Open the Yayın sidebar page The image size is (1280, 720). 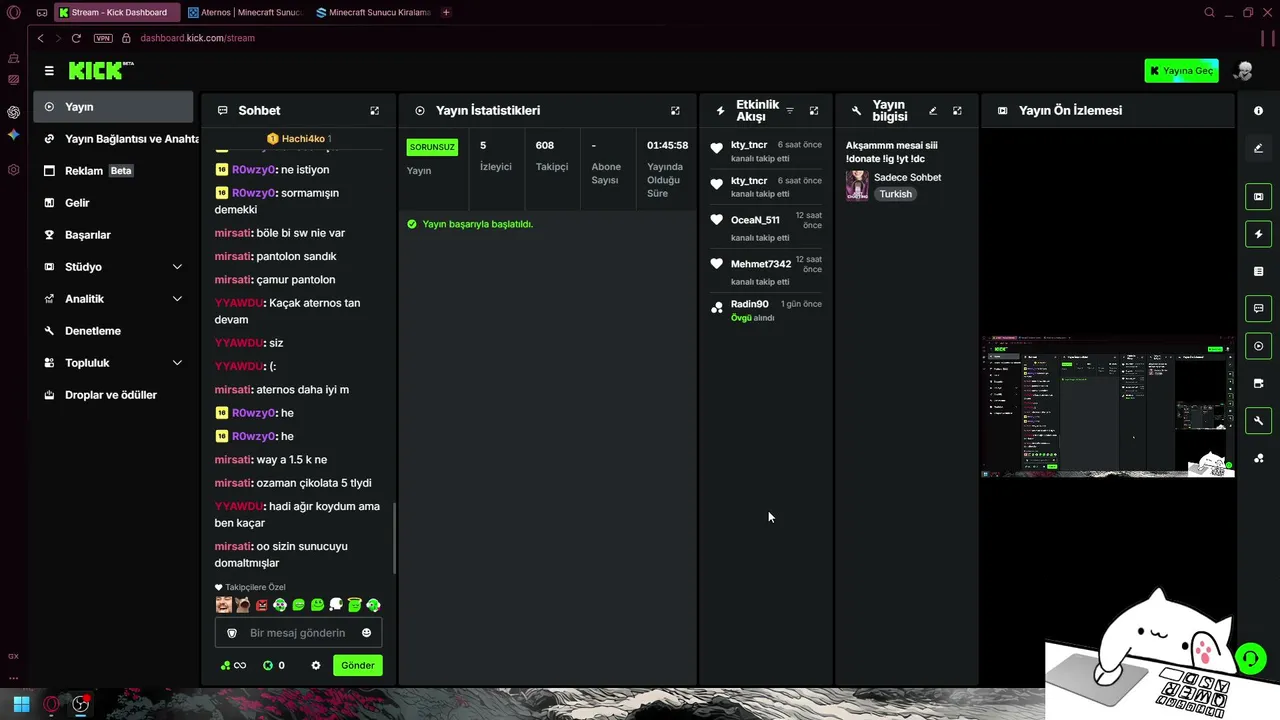tap(113, 107)
